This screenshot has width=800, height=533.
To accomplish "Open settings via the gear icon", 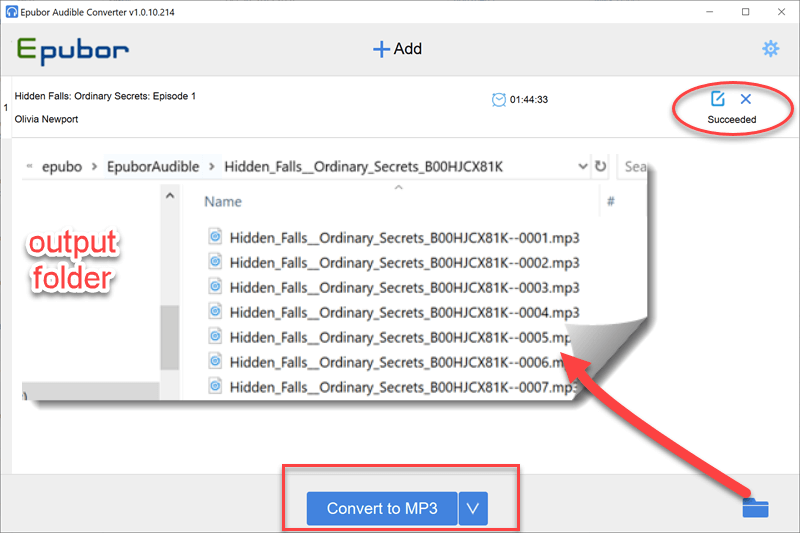I will 770,49.
